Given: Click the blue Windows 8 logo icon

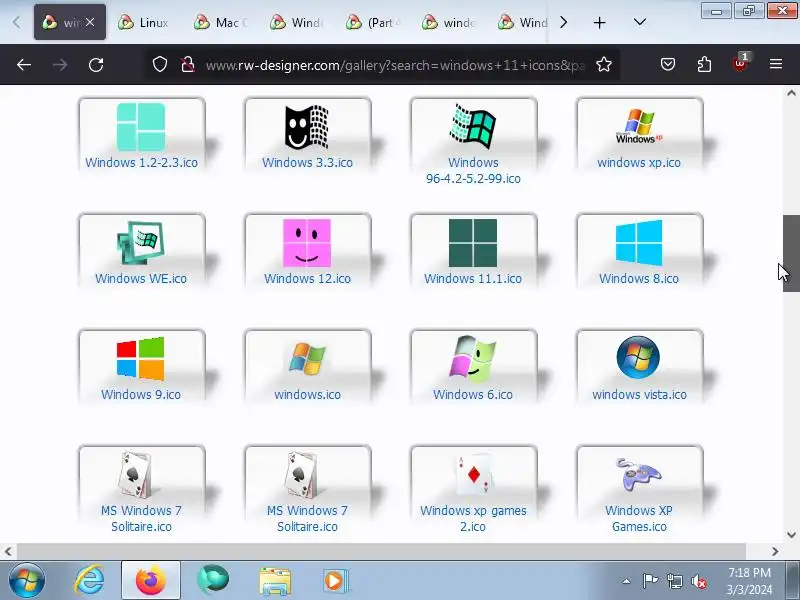Looking at the screenshot, I should pos(639,243).
